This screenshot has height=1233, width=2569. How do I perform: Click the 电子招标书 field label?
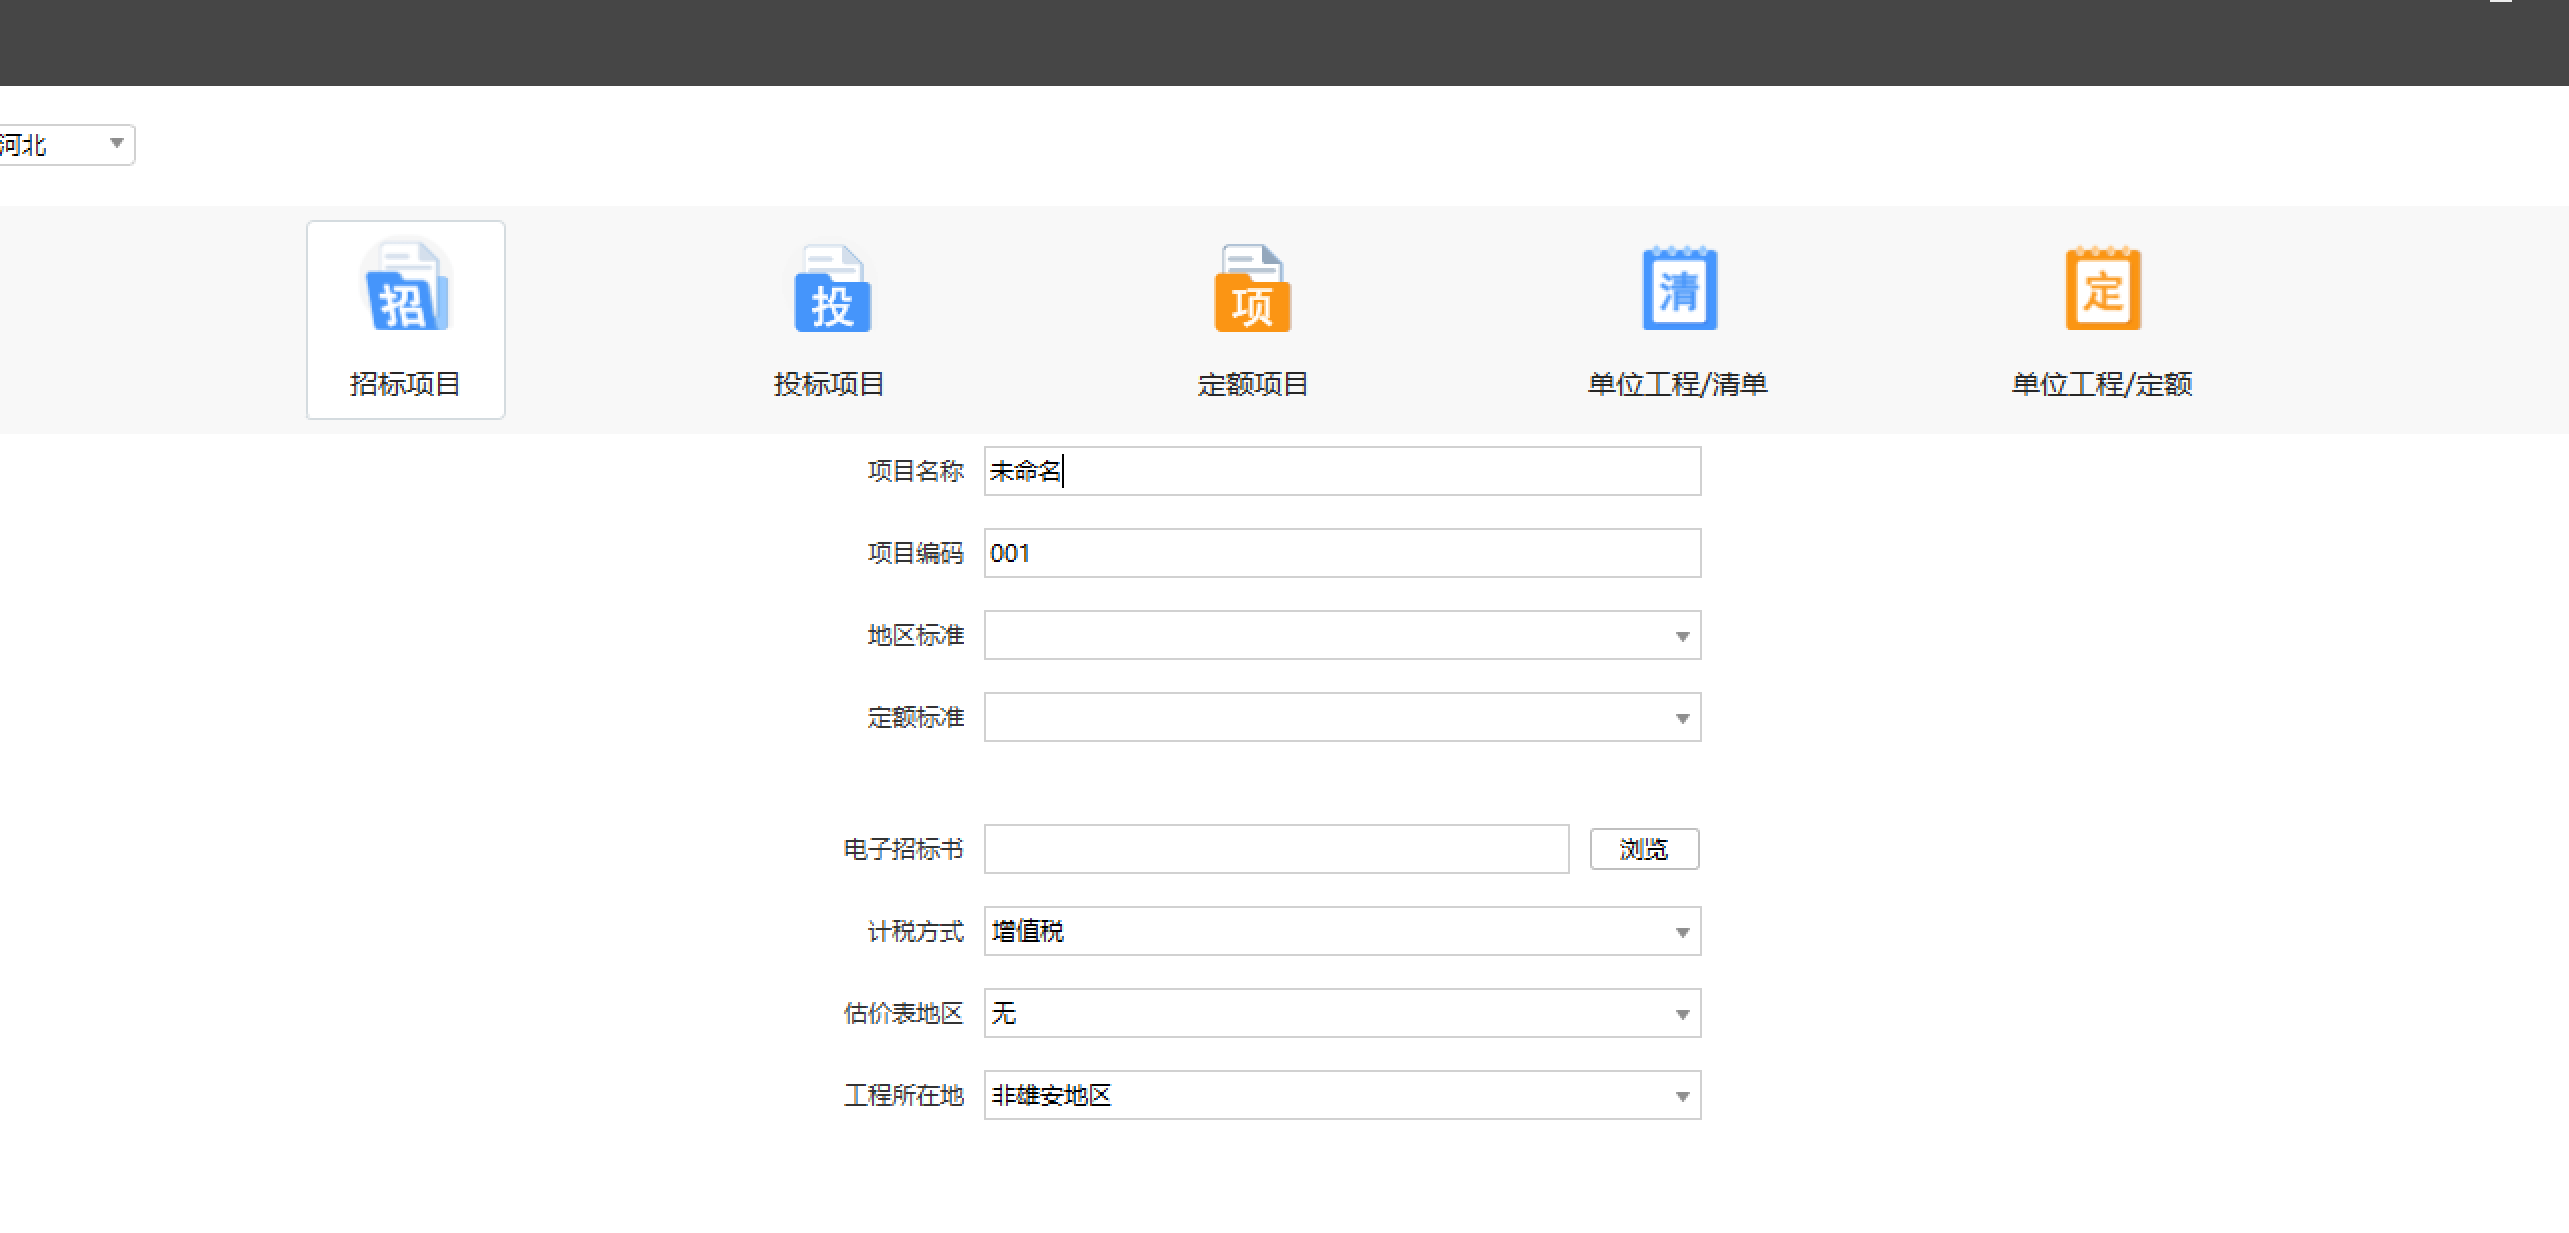pyautogui.click(x=903, y=849)
